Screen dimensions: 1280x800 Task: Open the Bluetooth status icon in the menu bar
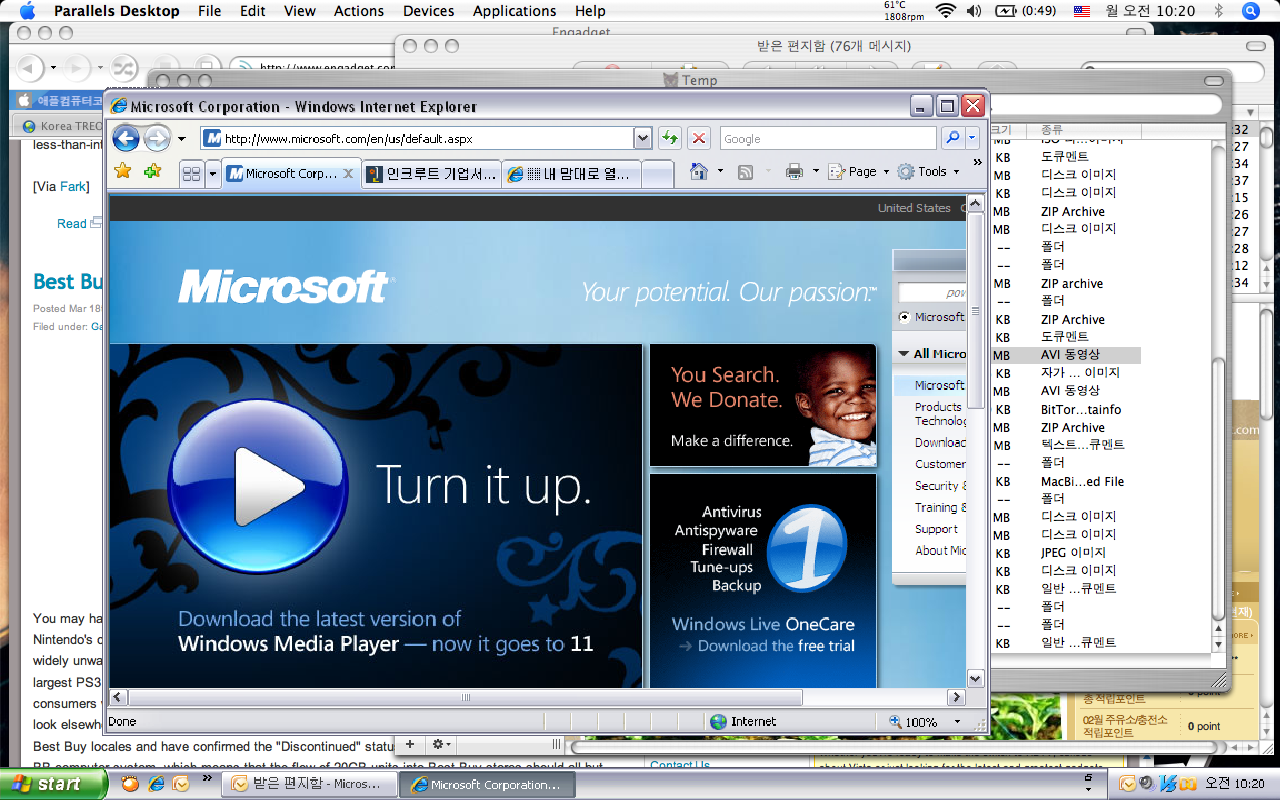pos(1218,11)
